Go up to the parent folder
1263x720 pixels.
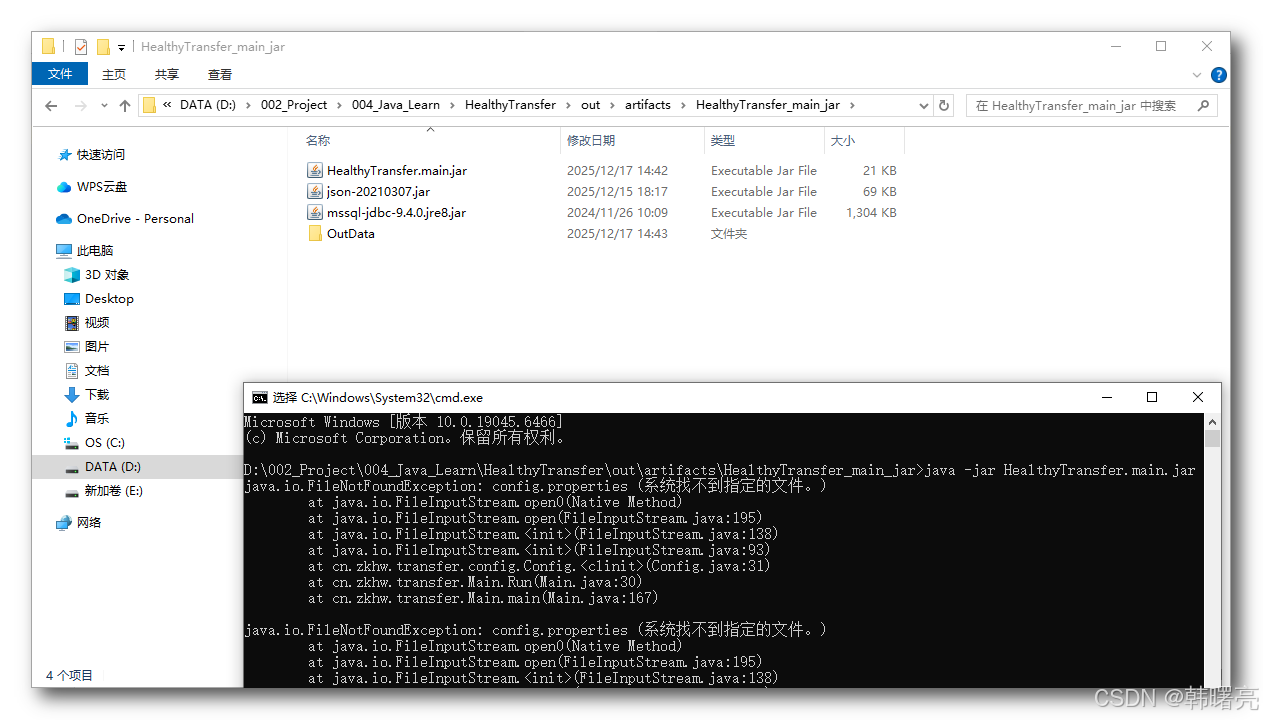click(124, 105)
